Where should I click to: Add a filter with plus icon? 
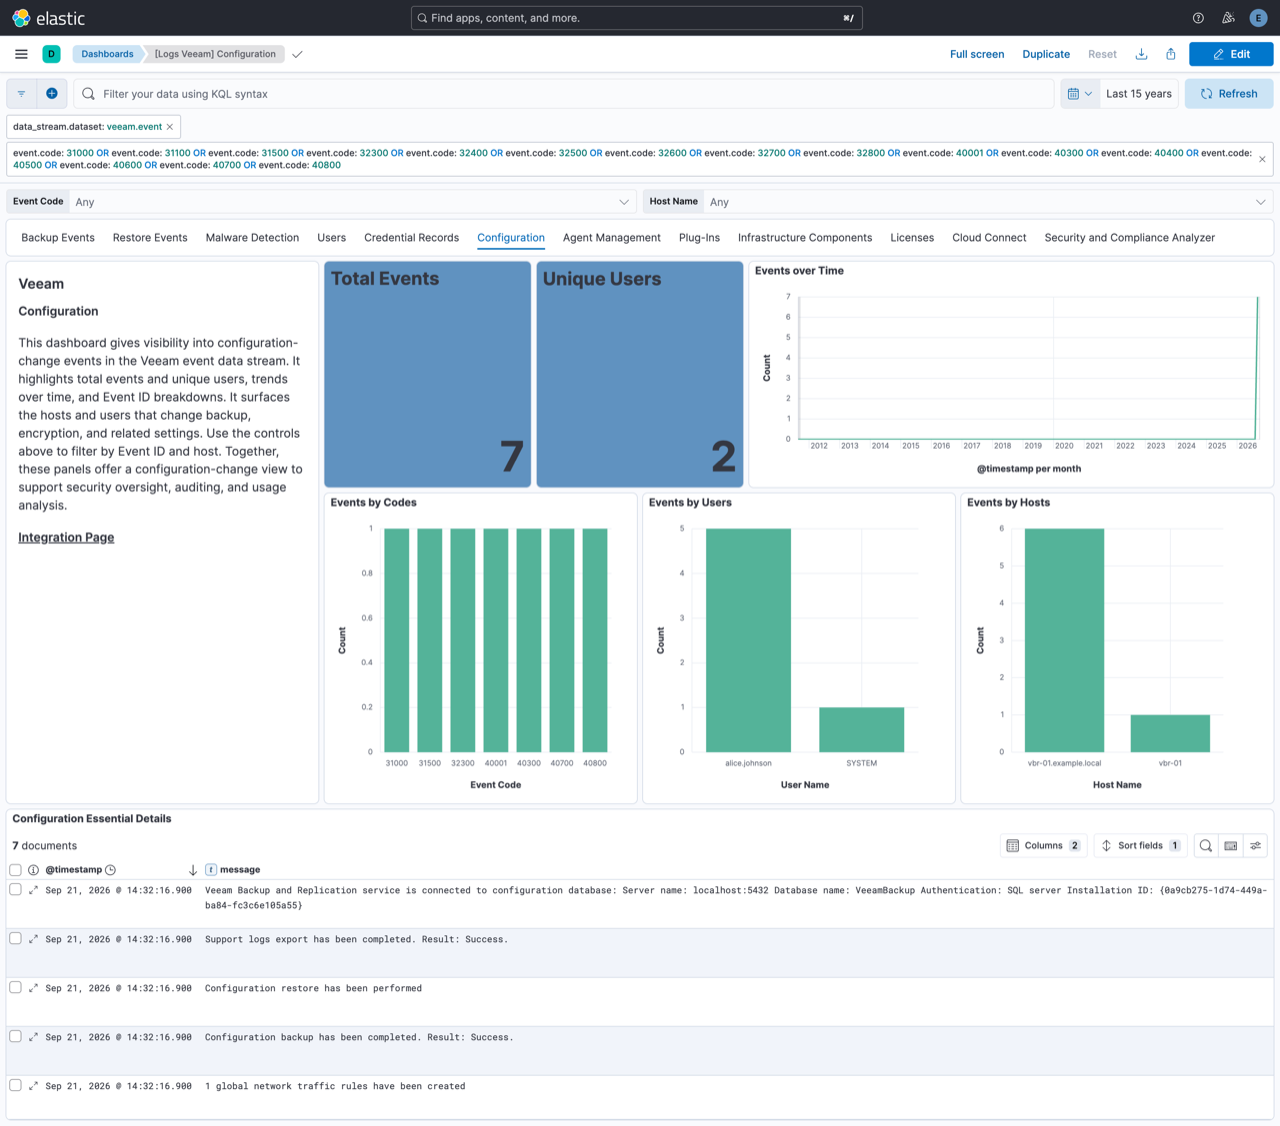[x=52, y=94]
